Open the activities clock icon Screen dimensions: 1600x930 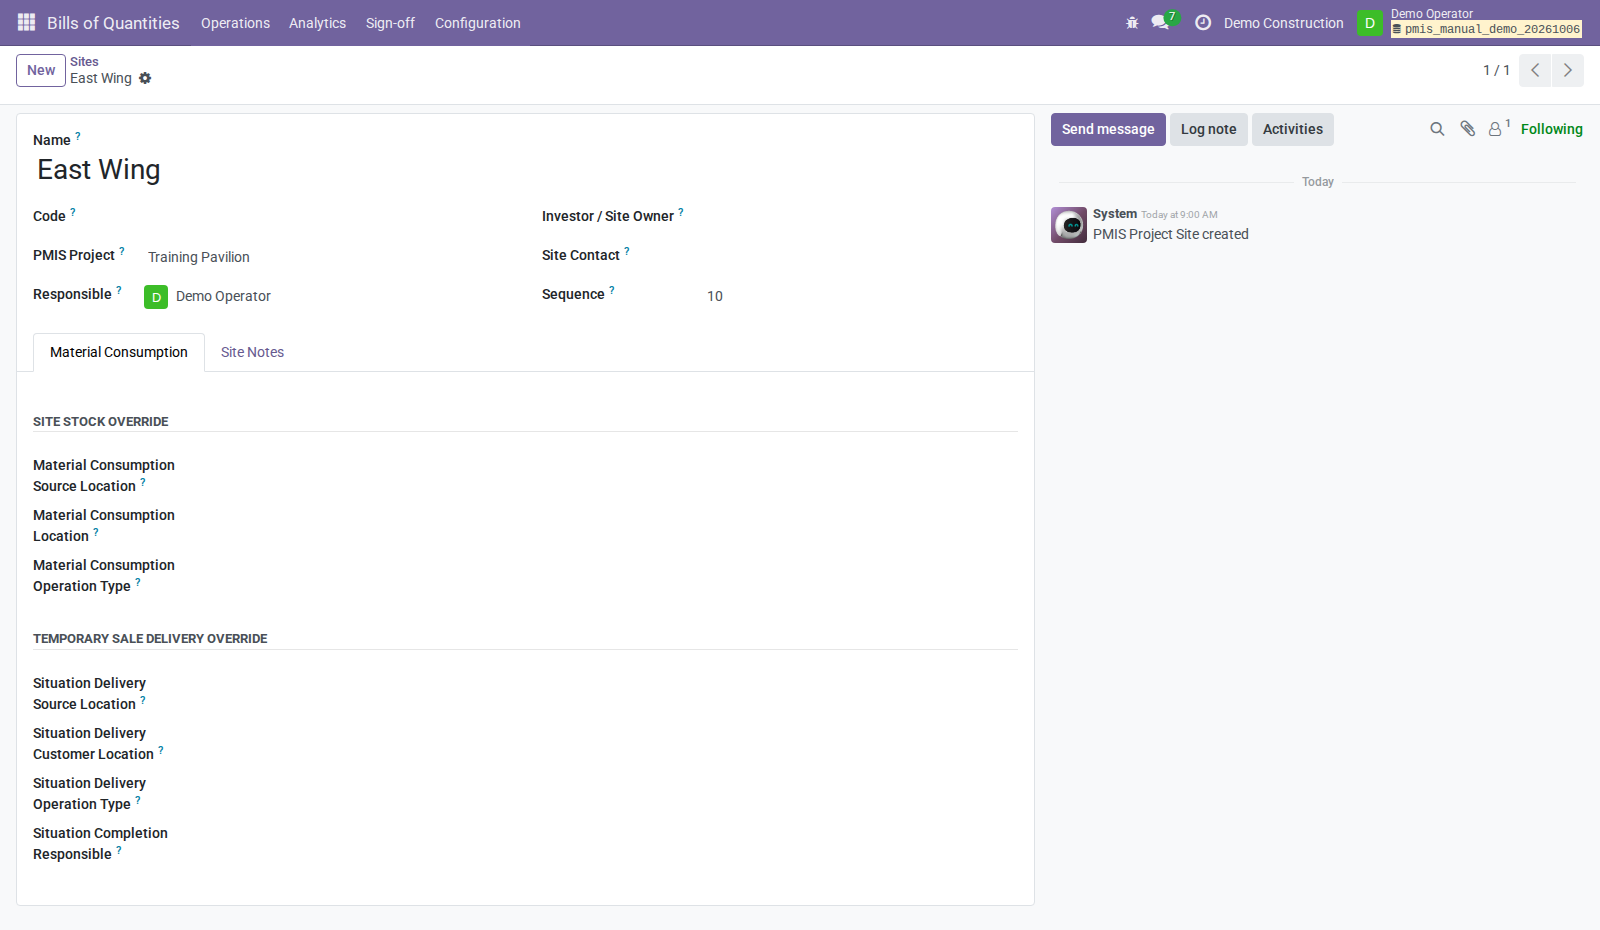pyautogui.click(x=1203, y=22)
